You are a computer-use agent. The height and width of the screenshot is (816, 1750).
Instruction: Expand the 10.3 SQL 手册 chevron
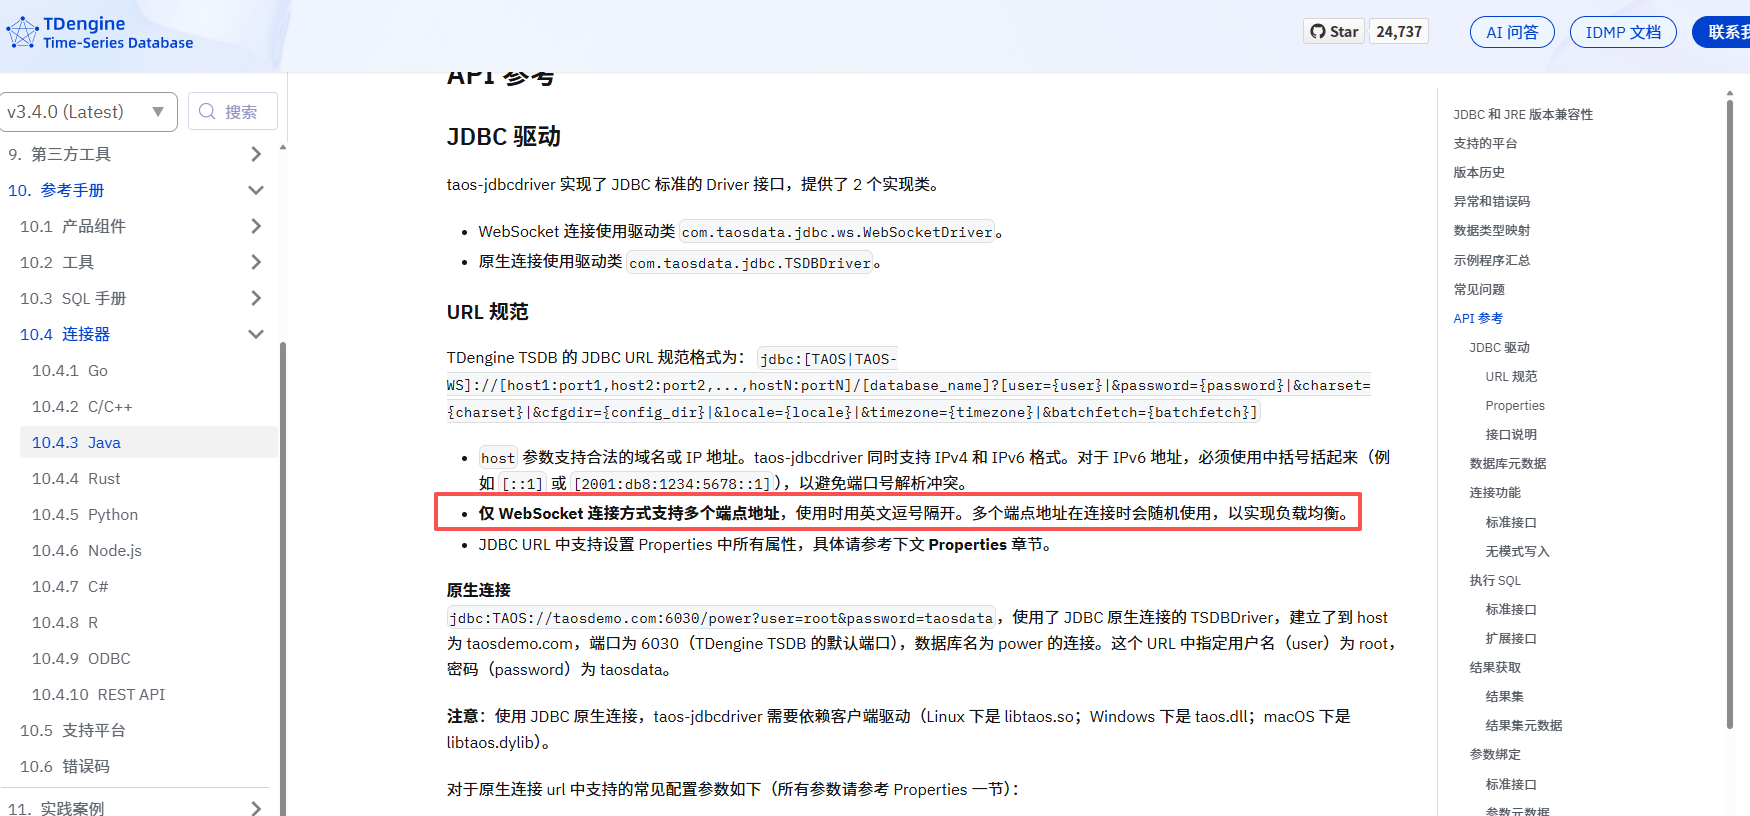click(x=256, y=298)
